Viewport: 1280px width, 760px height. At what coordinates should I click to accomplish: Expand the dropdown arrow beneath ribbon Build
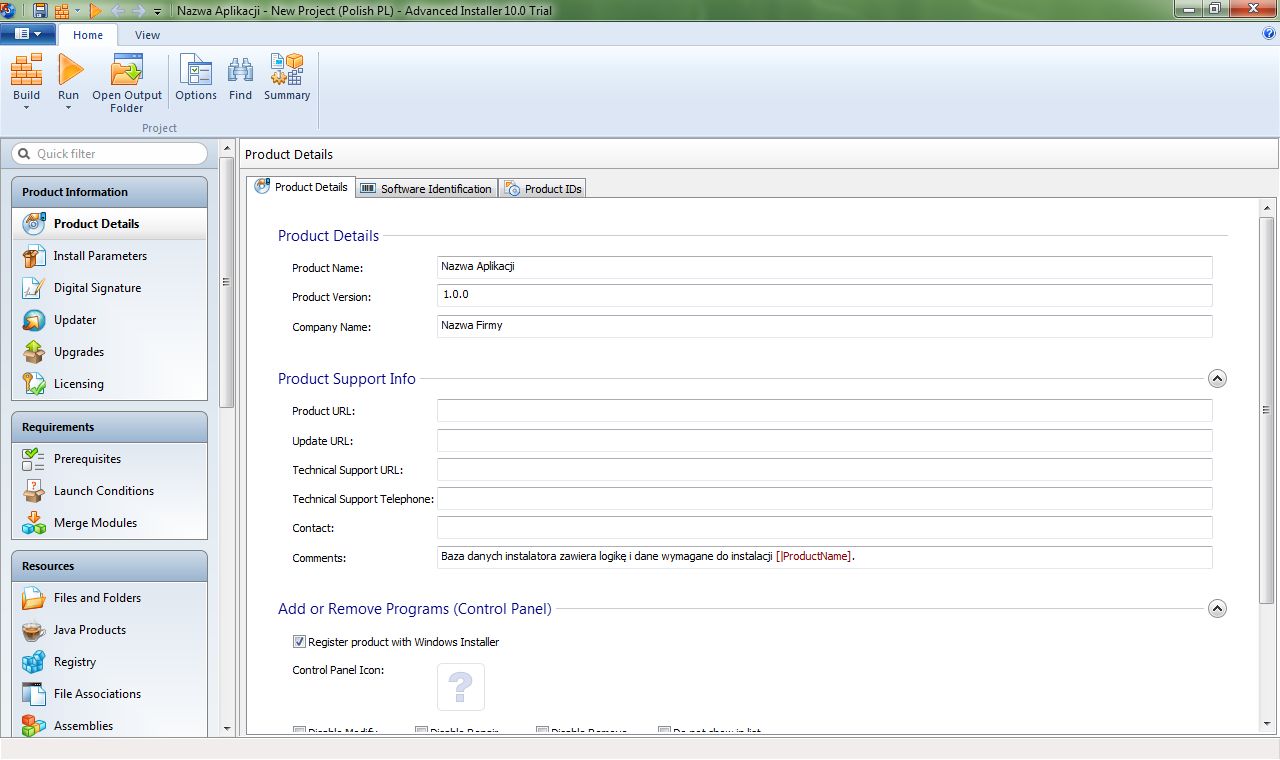pyautogui.click(x=27, y=107)
